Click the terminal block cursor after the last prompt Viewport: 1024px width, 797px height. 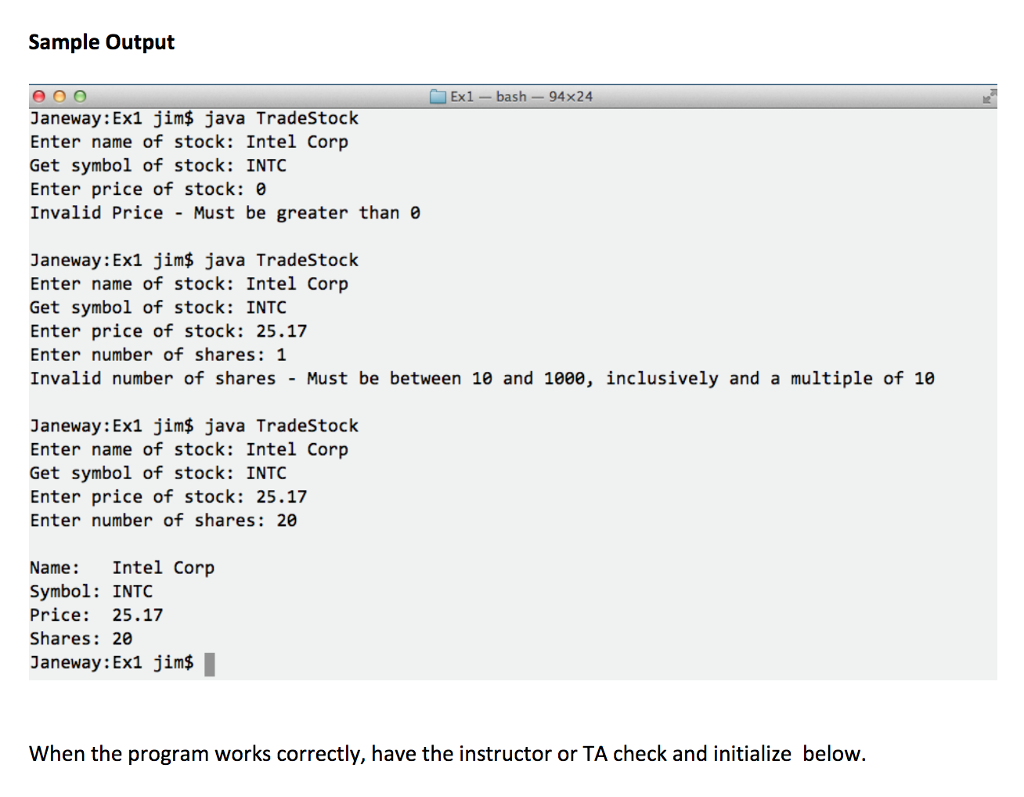coord(210,663)
